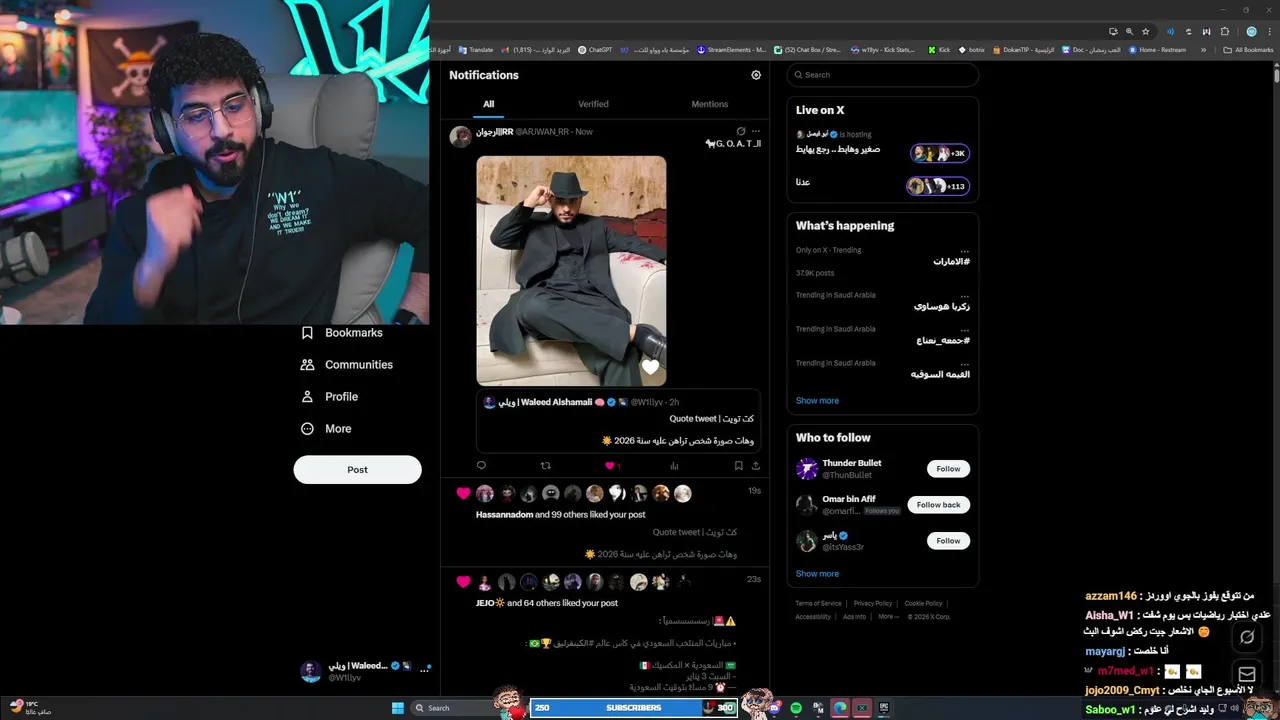Click the Grok icon on ARJWAN_RR's post
The height and width of the screenshot is (720, 1280).
click(x=740, y=131)
